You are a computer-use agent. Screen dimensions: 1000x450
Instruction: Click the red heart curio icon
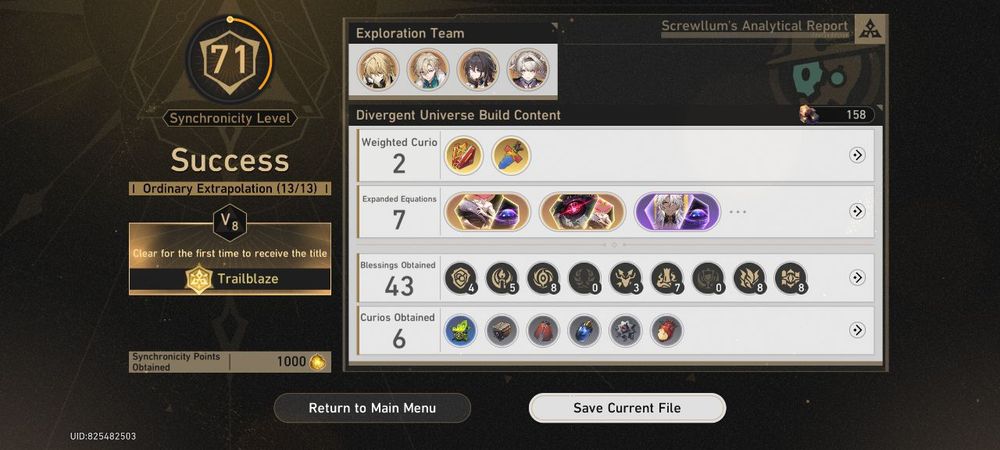[667, 331]
